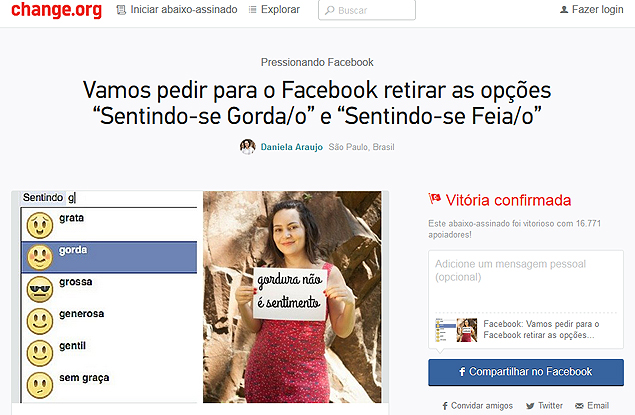Click the Convidar amigos Facebook icon
This screenshot has height=415, width=635.
click(x=445, y=406)
